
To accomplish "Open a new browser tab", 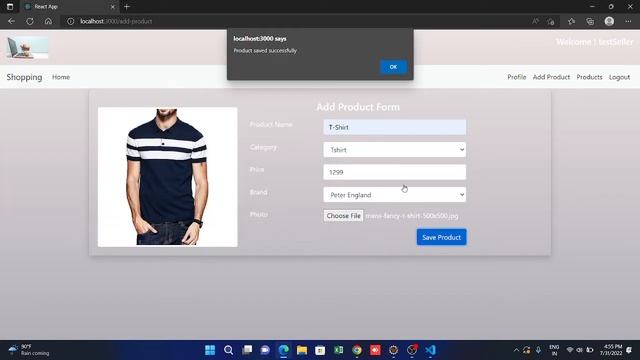I will coord(127,7).
